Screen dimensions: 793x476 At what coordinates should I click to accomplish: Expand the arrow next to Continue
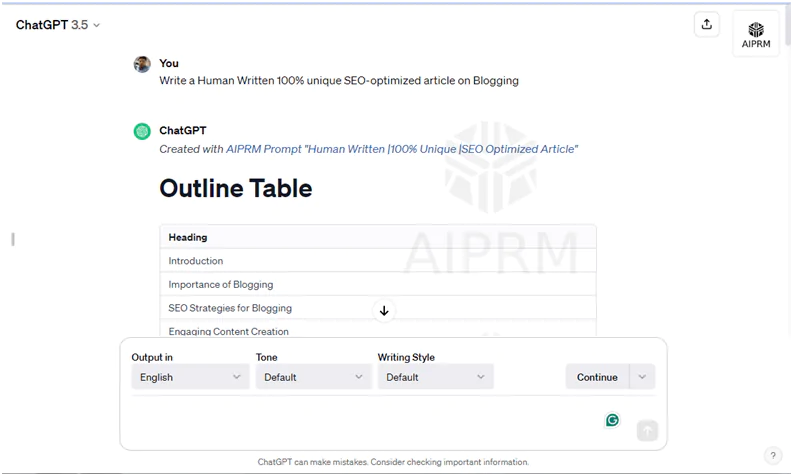(x=642, y=377)
